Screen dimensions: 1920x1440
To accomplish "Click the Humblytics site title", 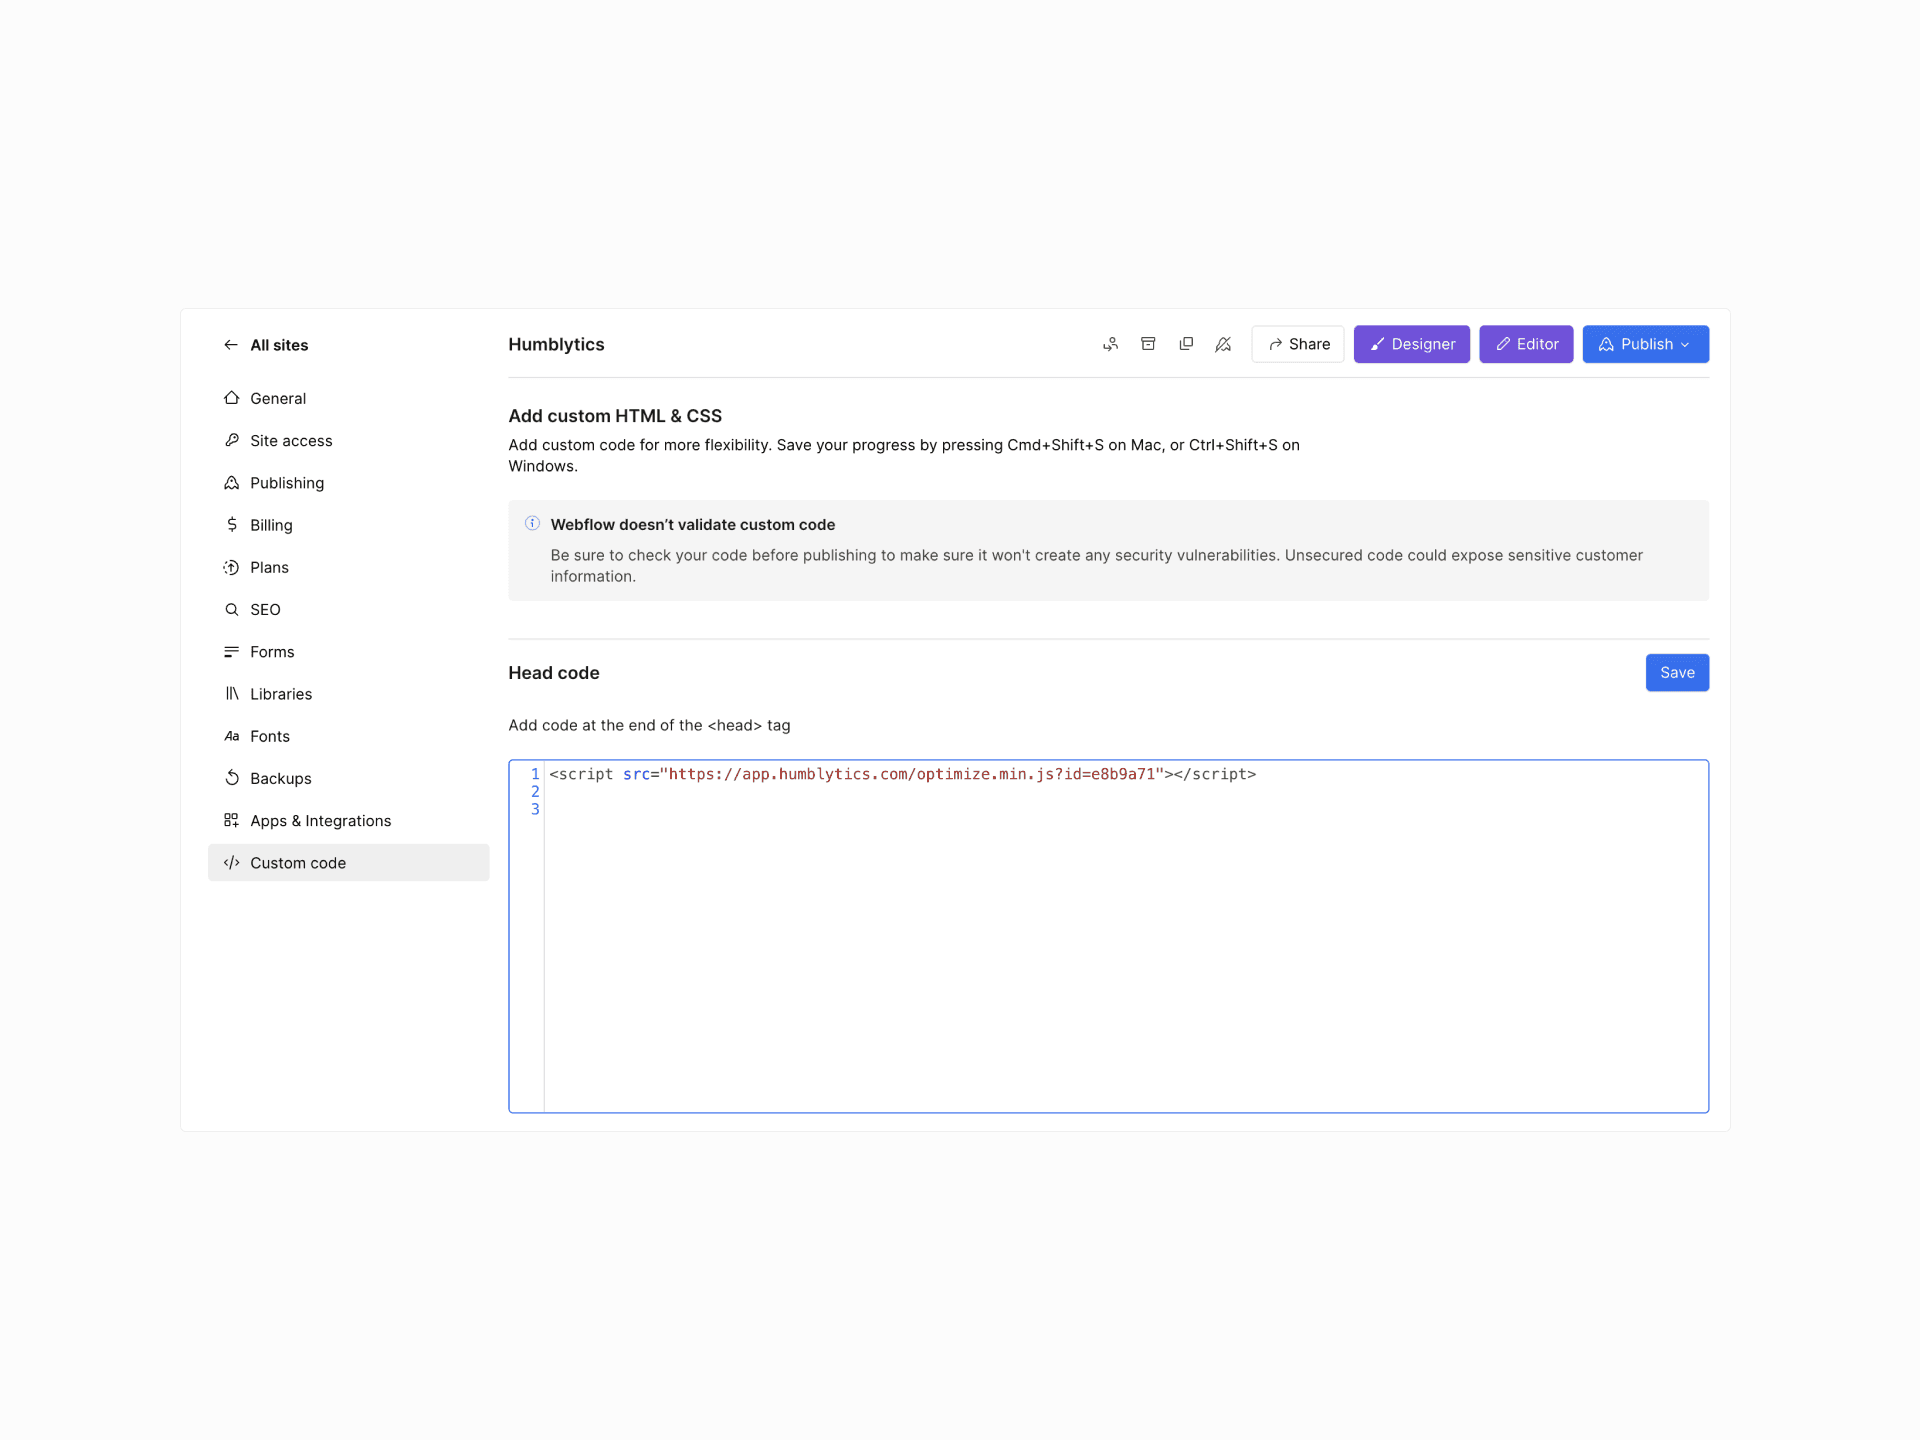I will click(x=556, y=344).
